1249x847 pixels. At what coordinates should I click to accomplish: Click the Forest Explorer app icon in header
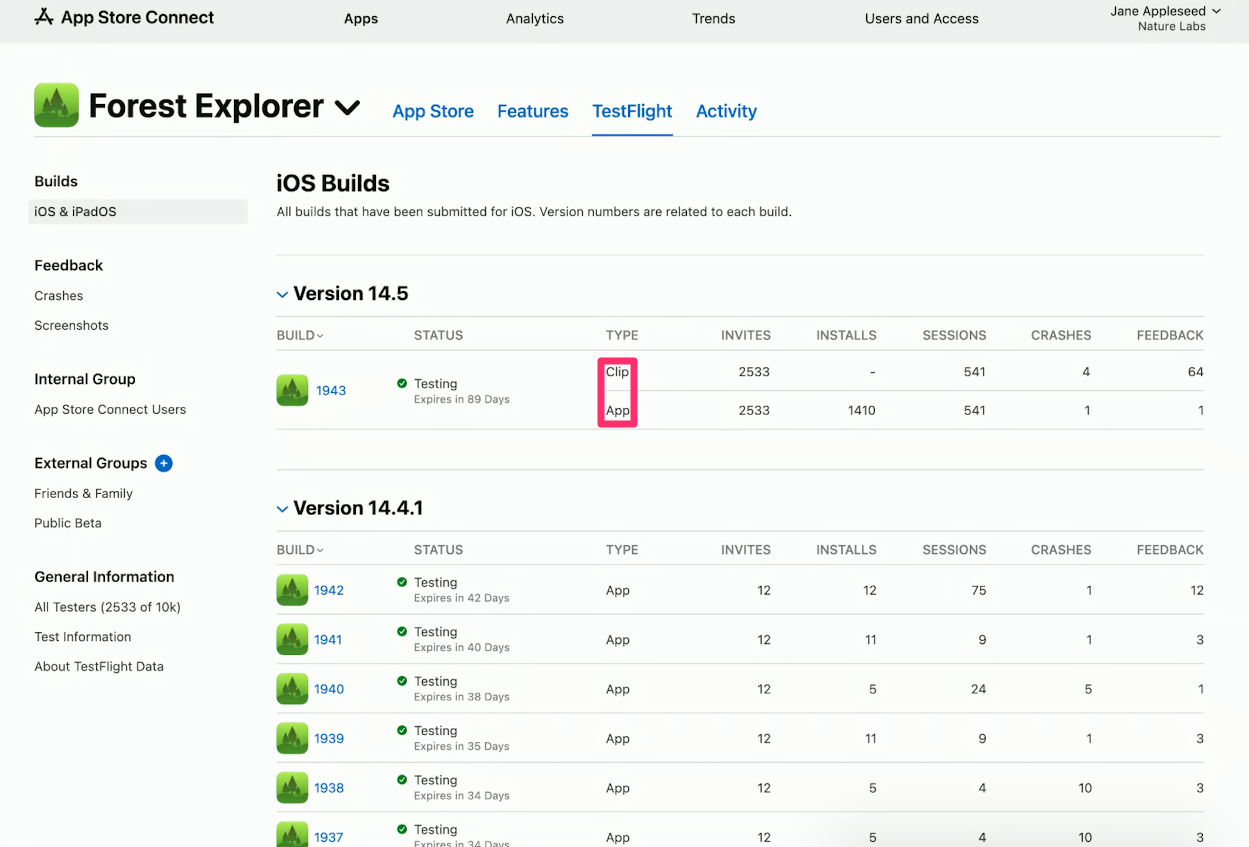pyautogui.click(x=56, y=105)
